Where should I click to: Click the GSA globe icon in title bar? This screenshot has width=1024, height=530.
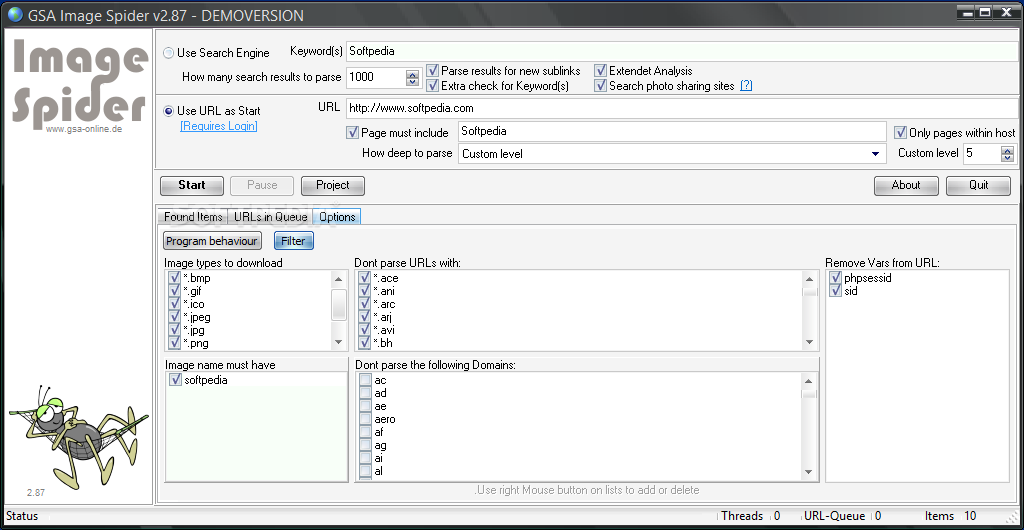(15, 14)
